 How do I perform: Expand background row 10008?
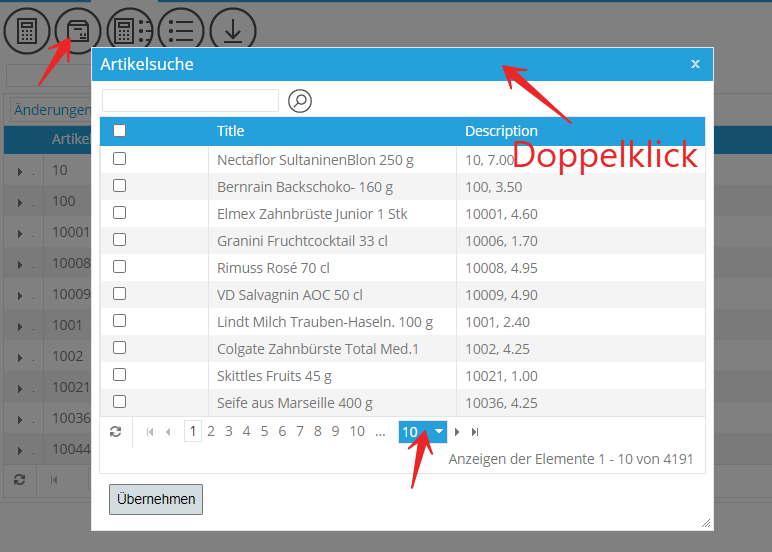tap(20, 265)
